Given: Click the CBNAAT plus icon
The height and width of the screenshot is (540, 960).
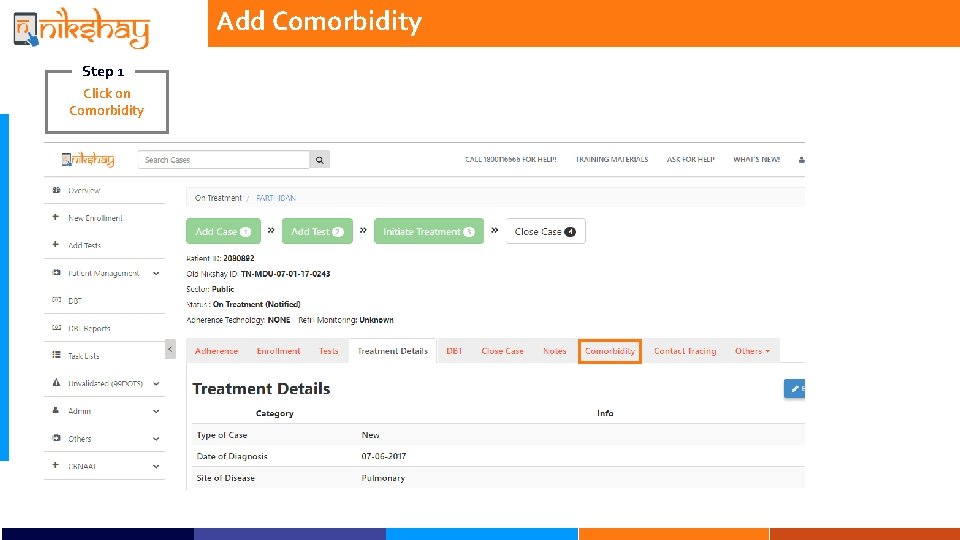Looking at the screenshot, I should [56, 465].
